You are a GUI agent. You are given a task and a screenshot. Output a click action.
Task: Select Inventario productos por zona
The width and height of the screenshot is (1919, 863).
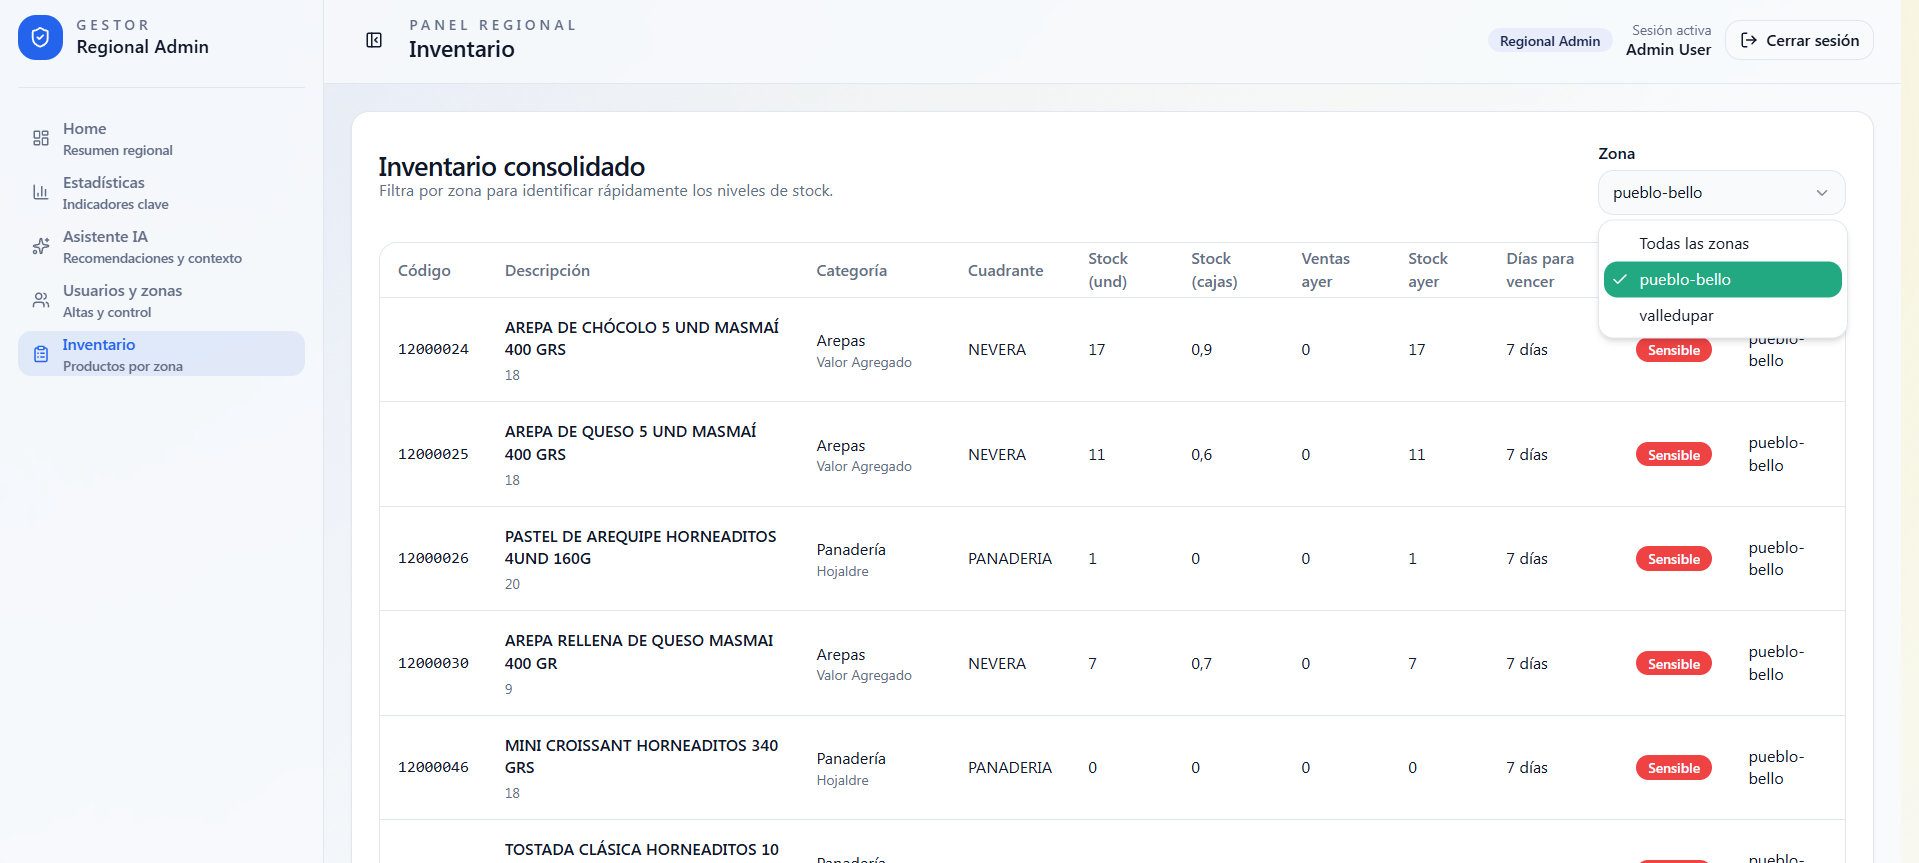point(161,354)
